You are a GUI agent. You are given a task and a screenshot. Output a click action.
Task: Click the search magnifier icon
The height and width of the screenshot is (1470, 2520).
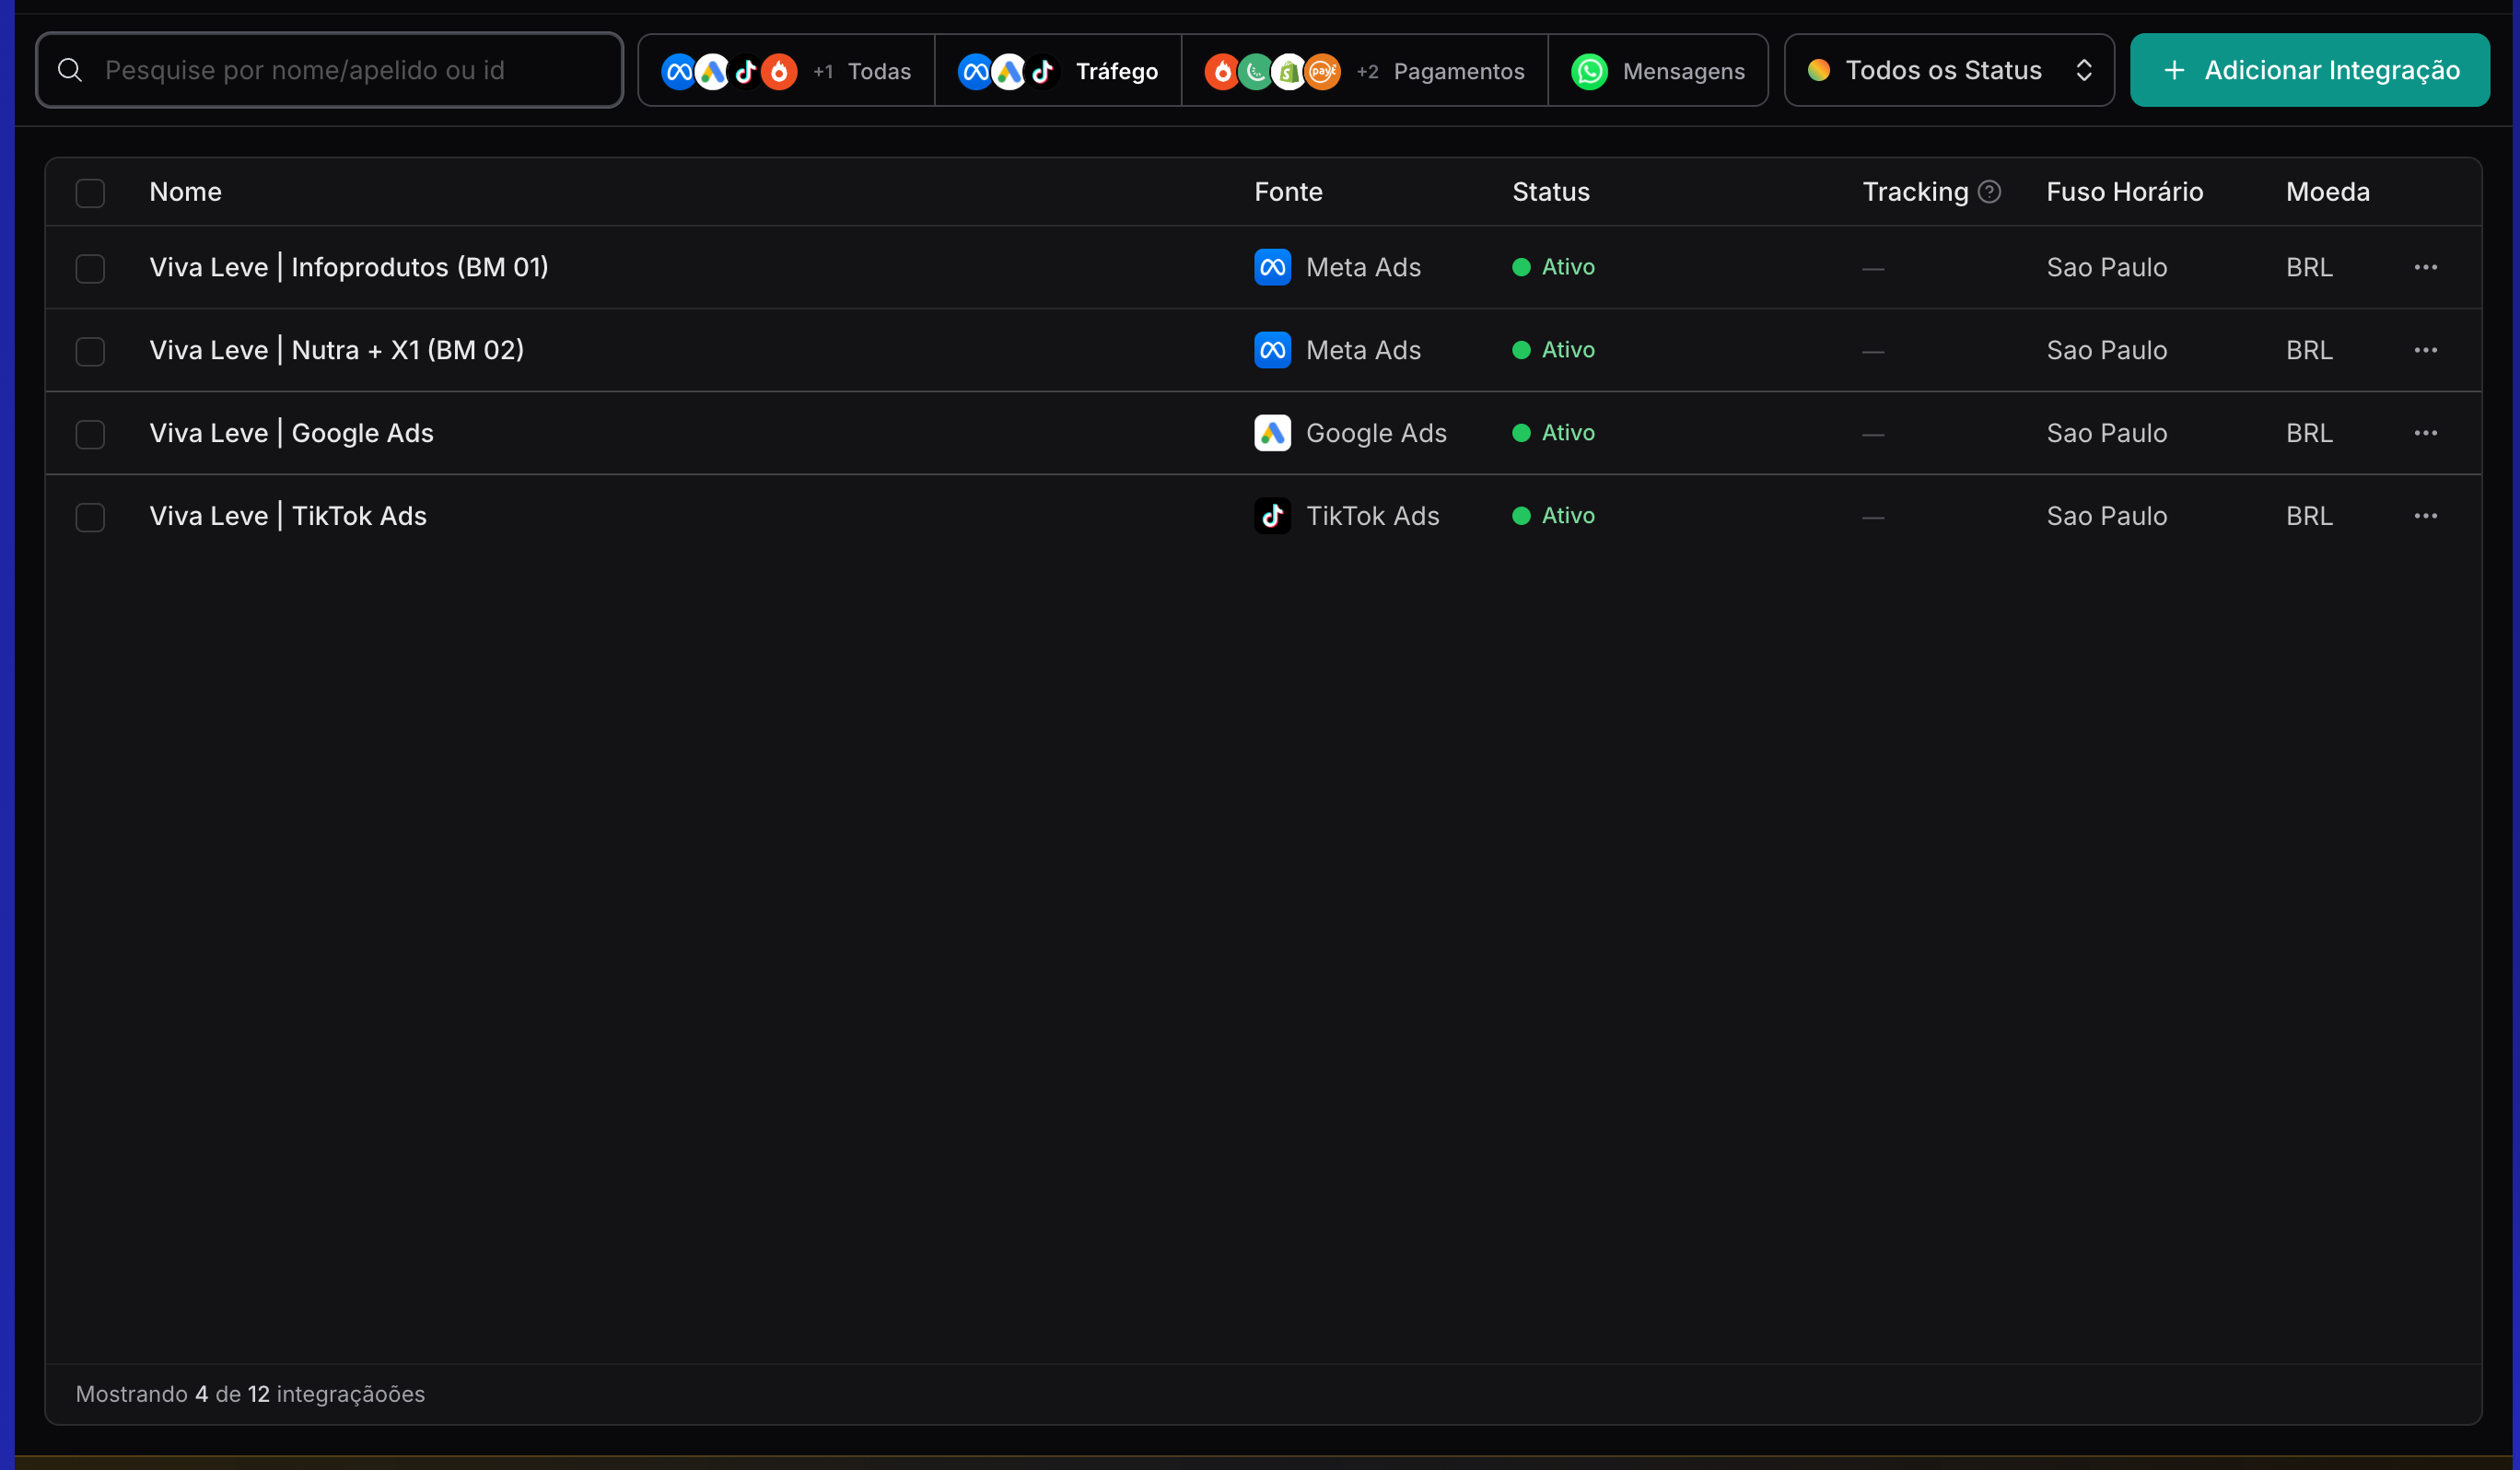70,70
